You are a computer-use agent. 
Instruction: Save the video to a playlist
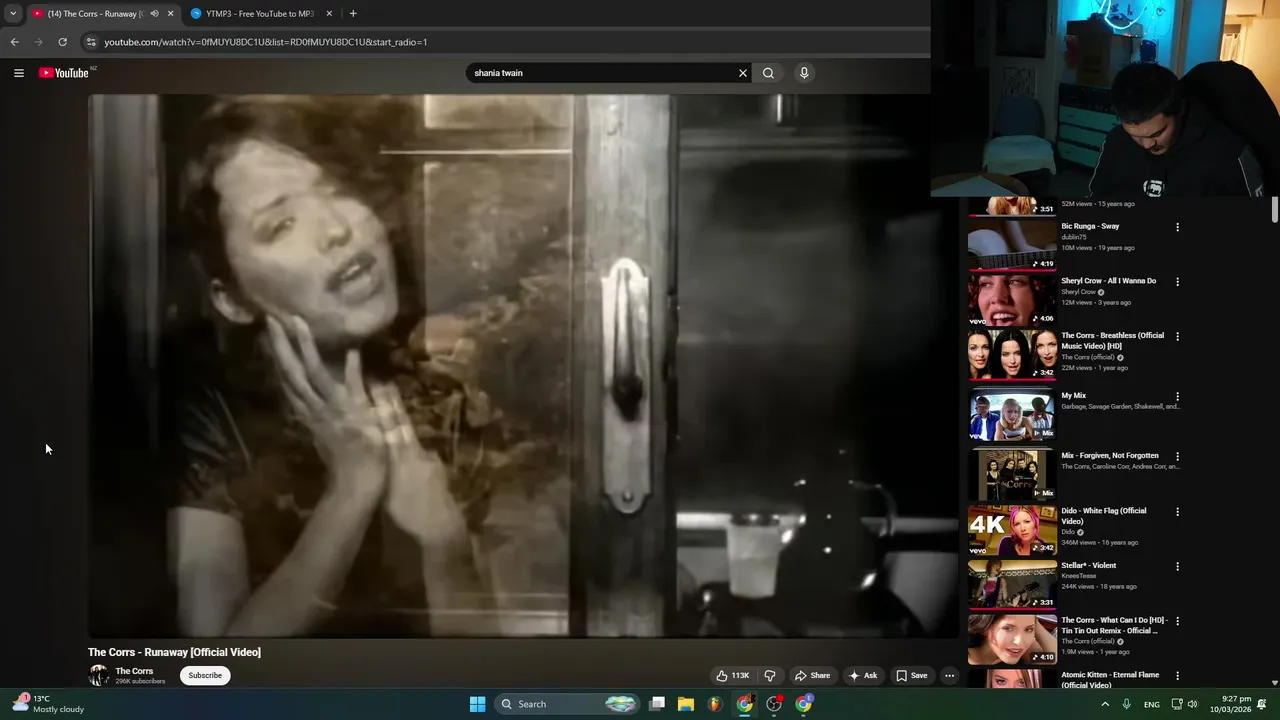[x=911, y=675]
